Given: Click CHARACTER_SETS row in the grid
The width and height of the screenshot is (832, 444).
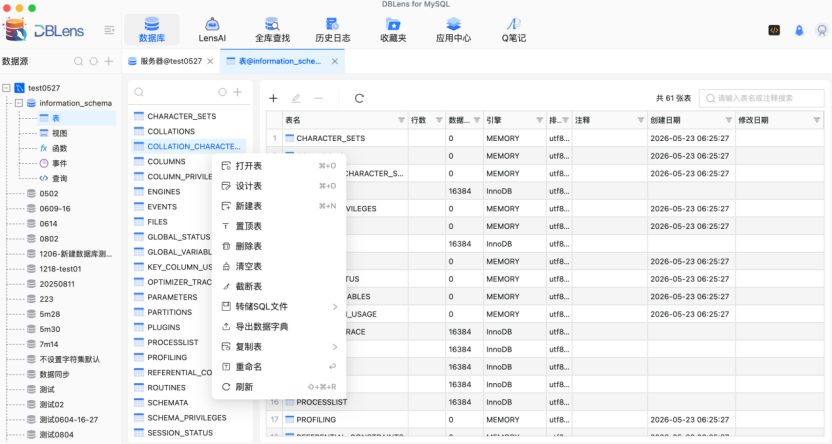Looking at the screenshot, I should pos(545,138).
